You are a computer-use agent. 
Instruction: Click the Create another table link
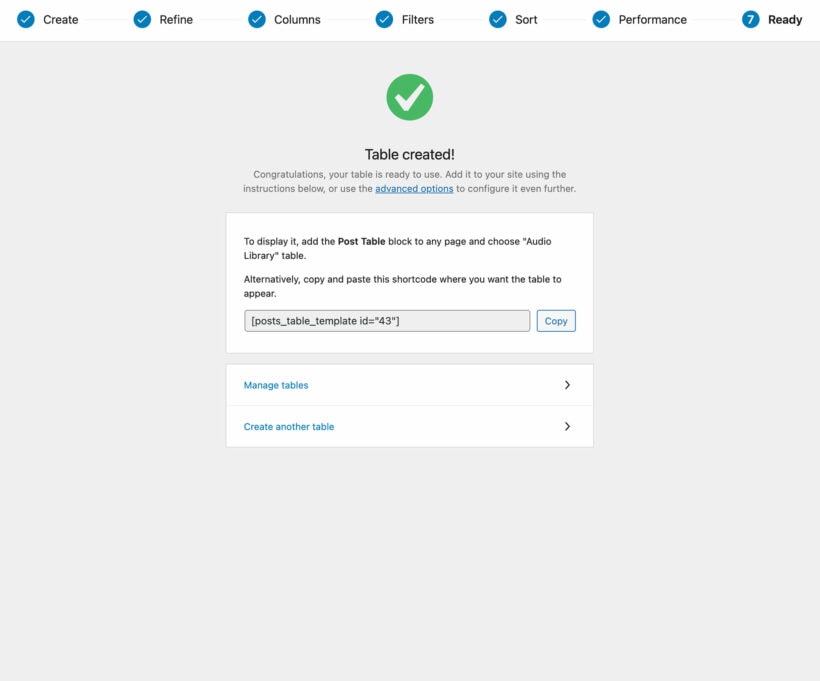pyautogui.click(x=288, y=426)
